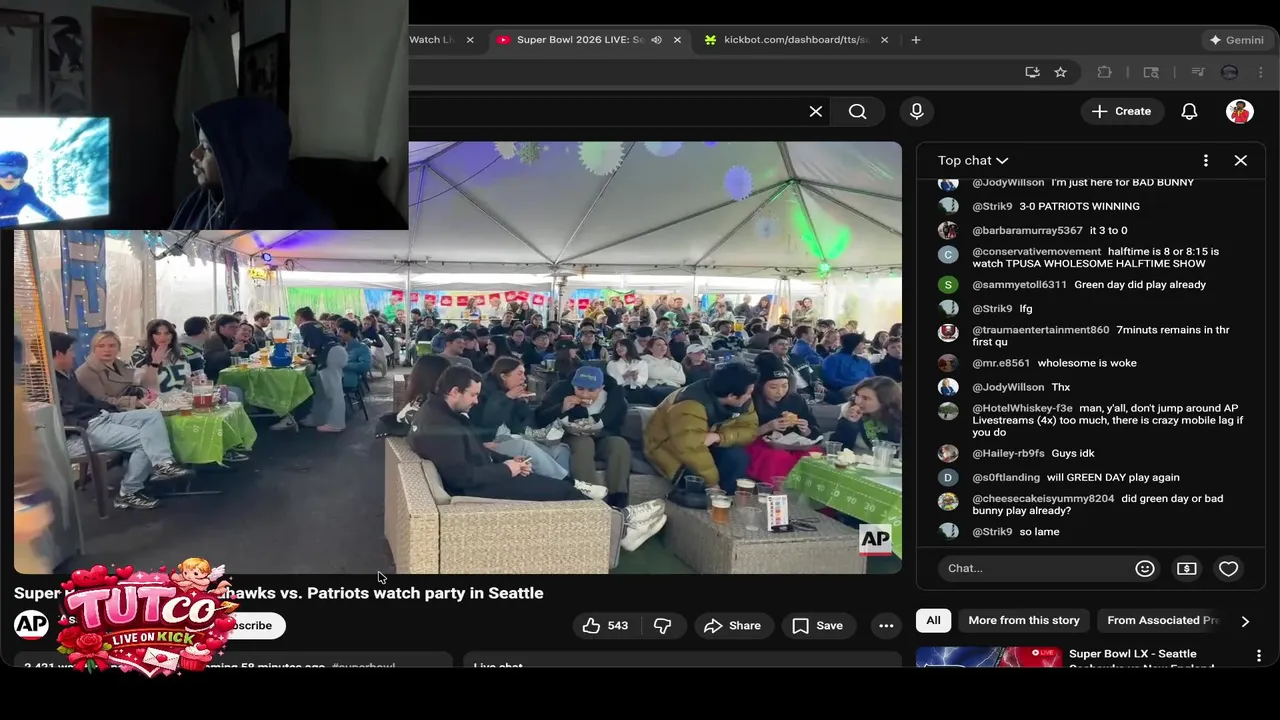Click the Super Bowl LX video thumbnail
This screenshot has width=1280, height=720.
coord(989,657)
